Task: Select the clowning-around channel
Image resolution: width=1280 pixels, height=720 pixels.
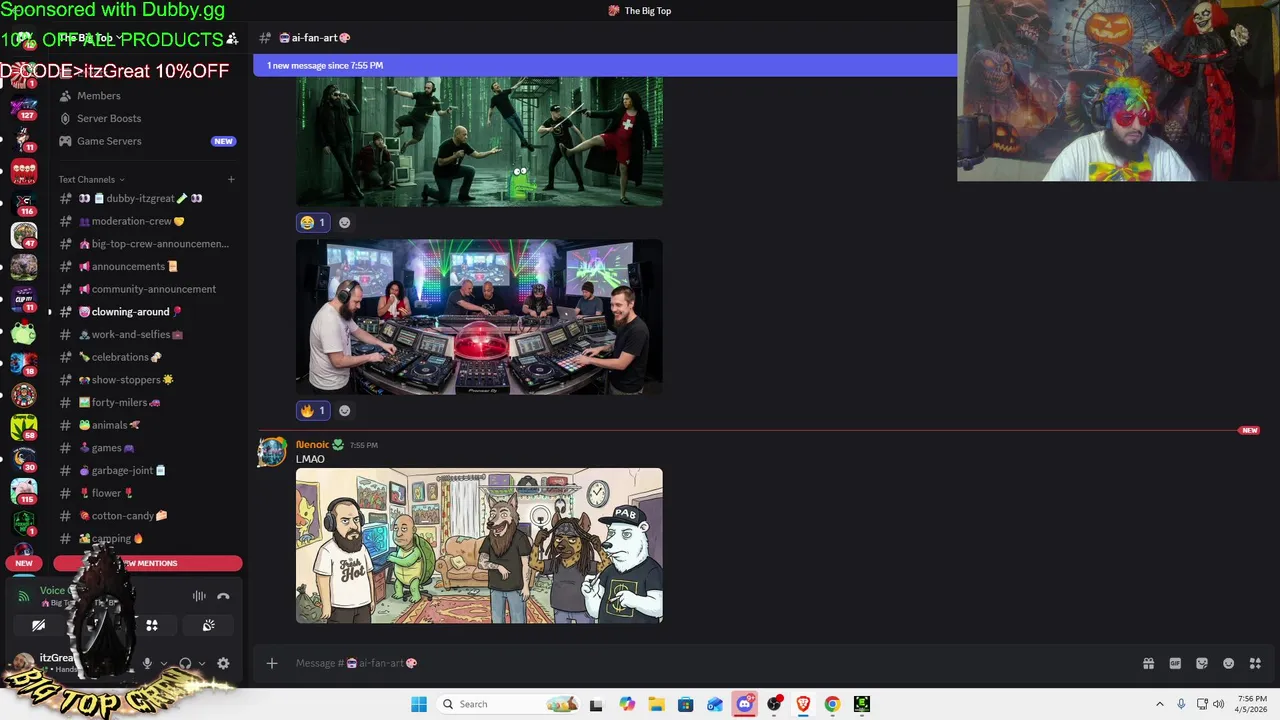Action: click(x=148, y=312)
